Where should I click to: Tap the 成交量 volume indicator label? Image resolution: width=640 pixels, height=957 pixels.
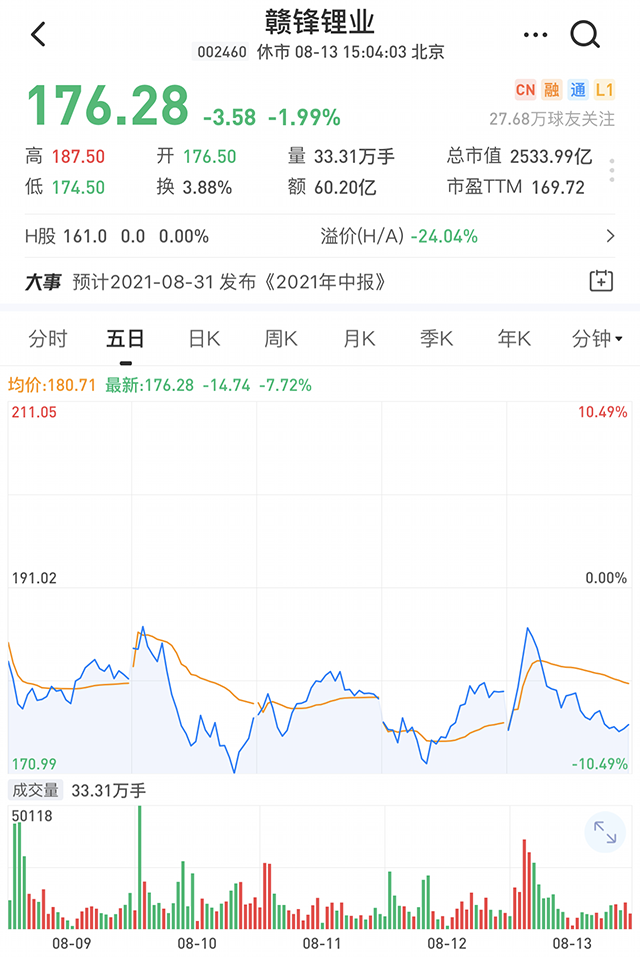coord(35,790)
